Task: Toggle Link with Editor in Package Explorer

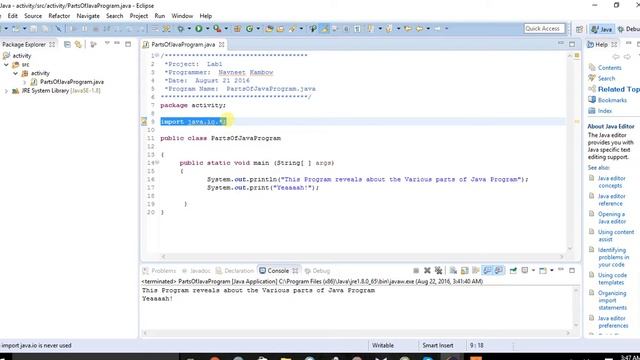Action: coord(78,44)
